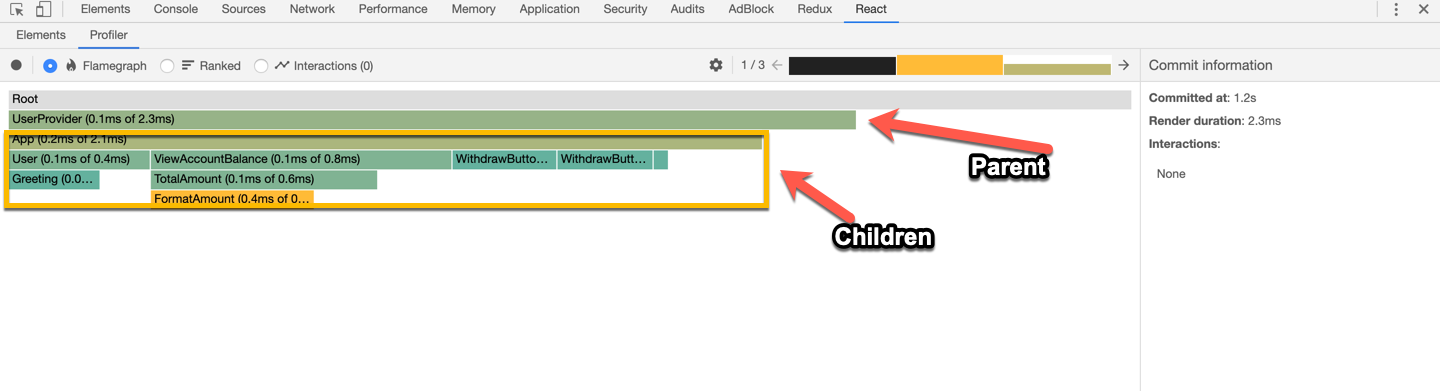Close the DevTools panel
Screen dimensions: 1440x391
tap(1423, 9)
